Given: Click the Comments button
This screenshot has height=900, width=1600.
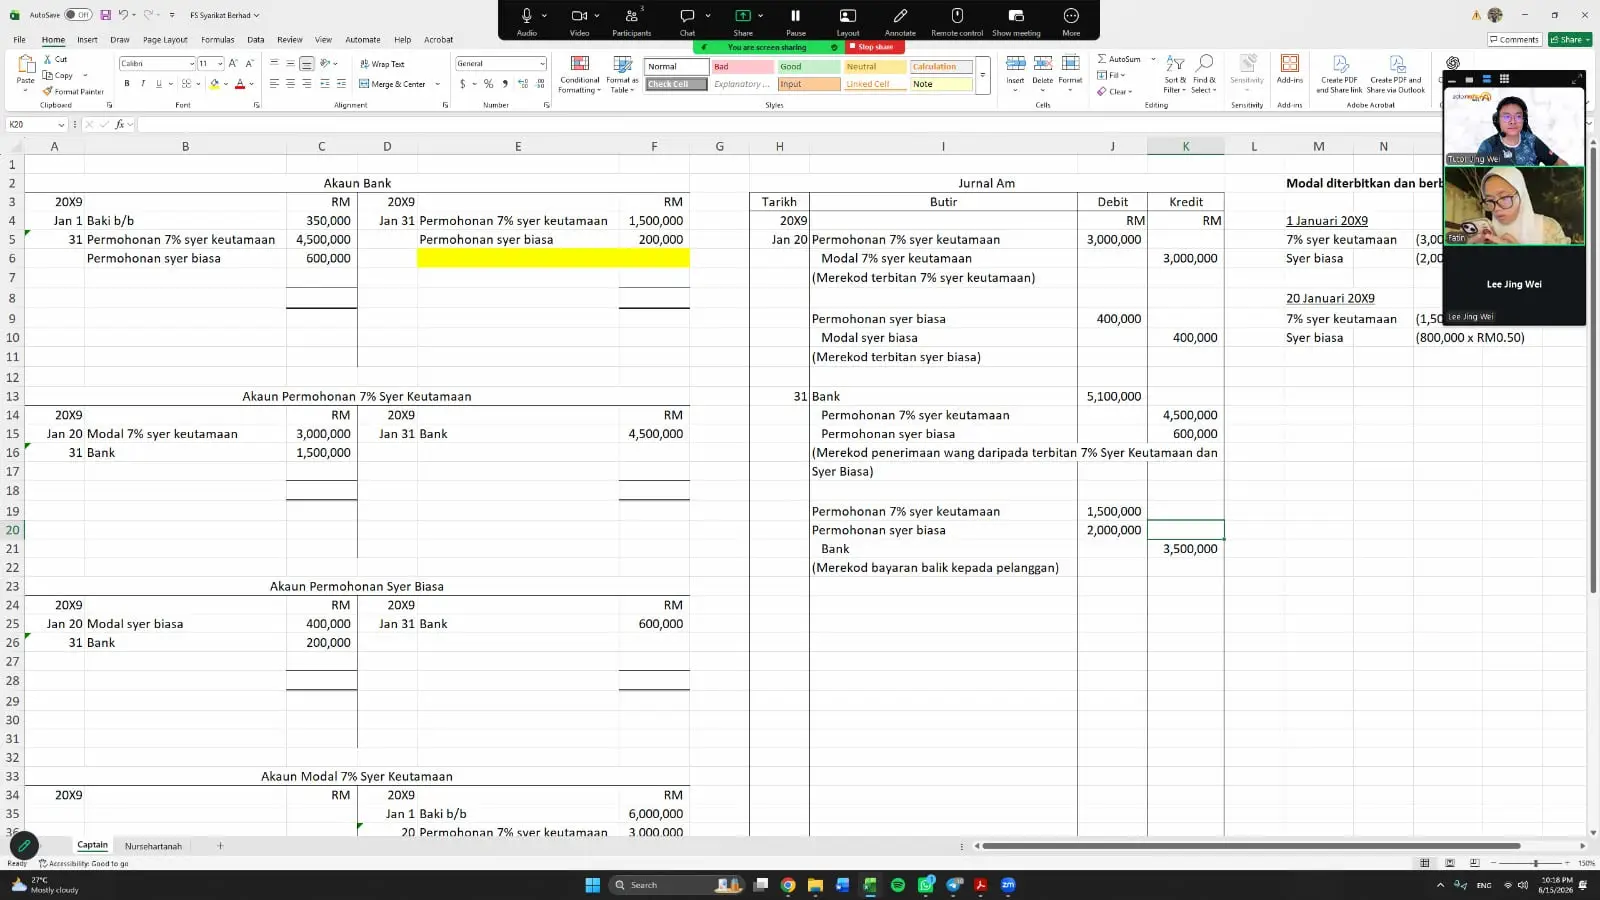Looking at the screenshot, I should (x=1514, y=40).
